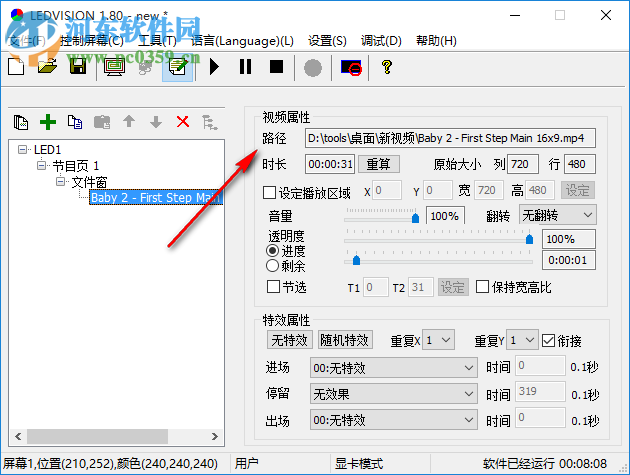Add item with green plus icon
The image size is (630, 475).
[x=48, y=122]
